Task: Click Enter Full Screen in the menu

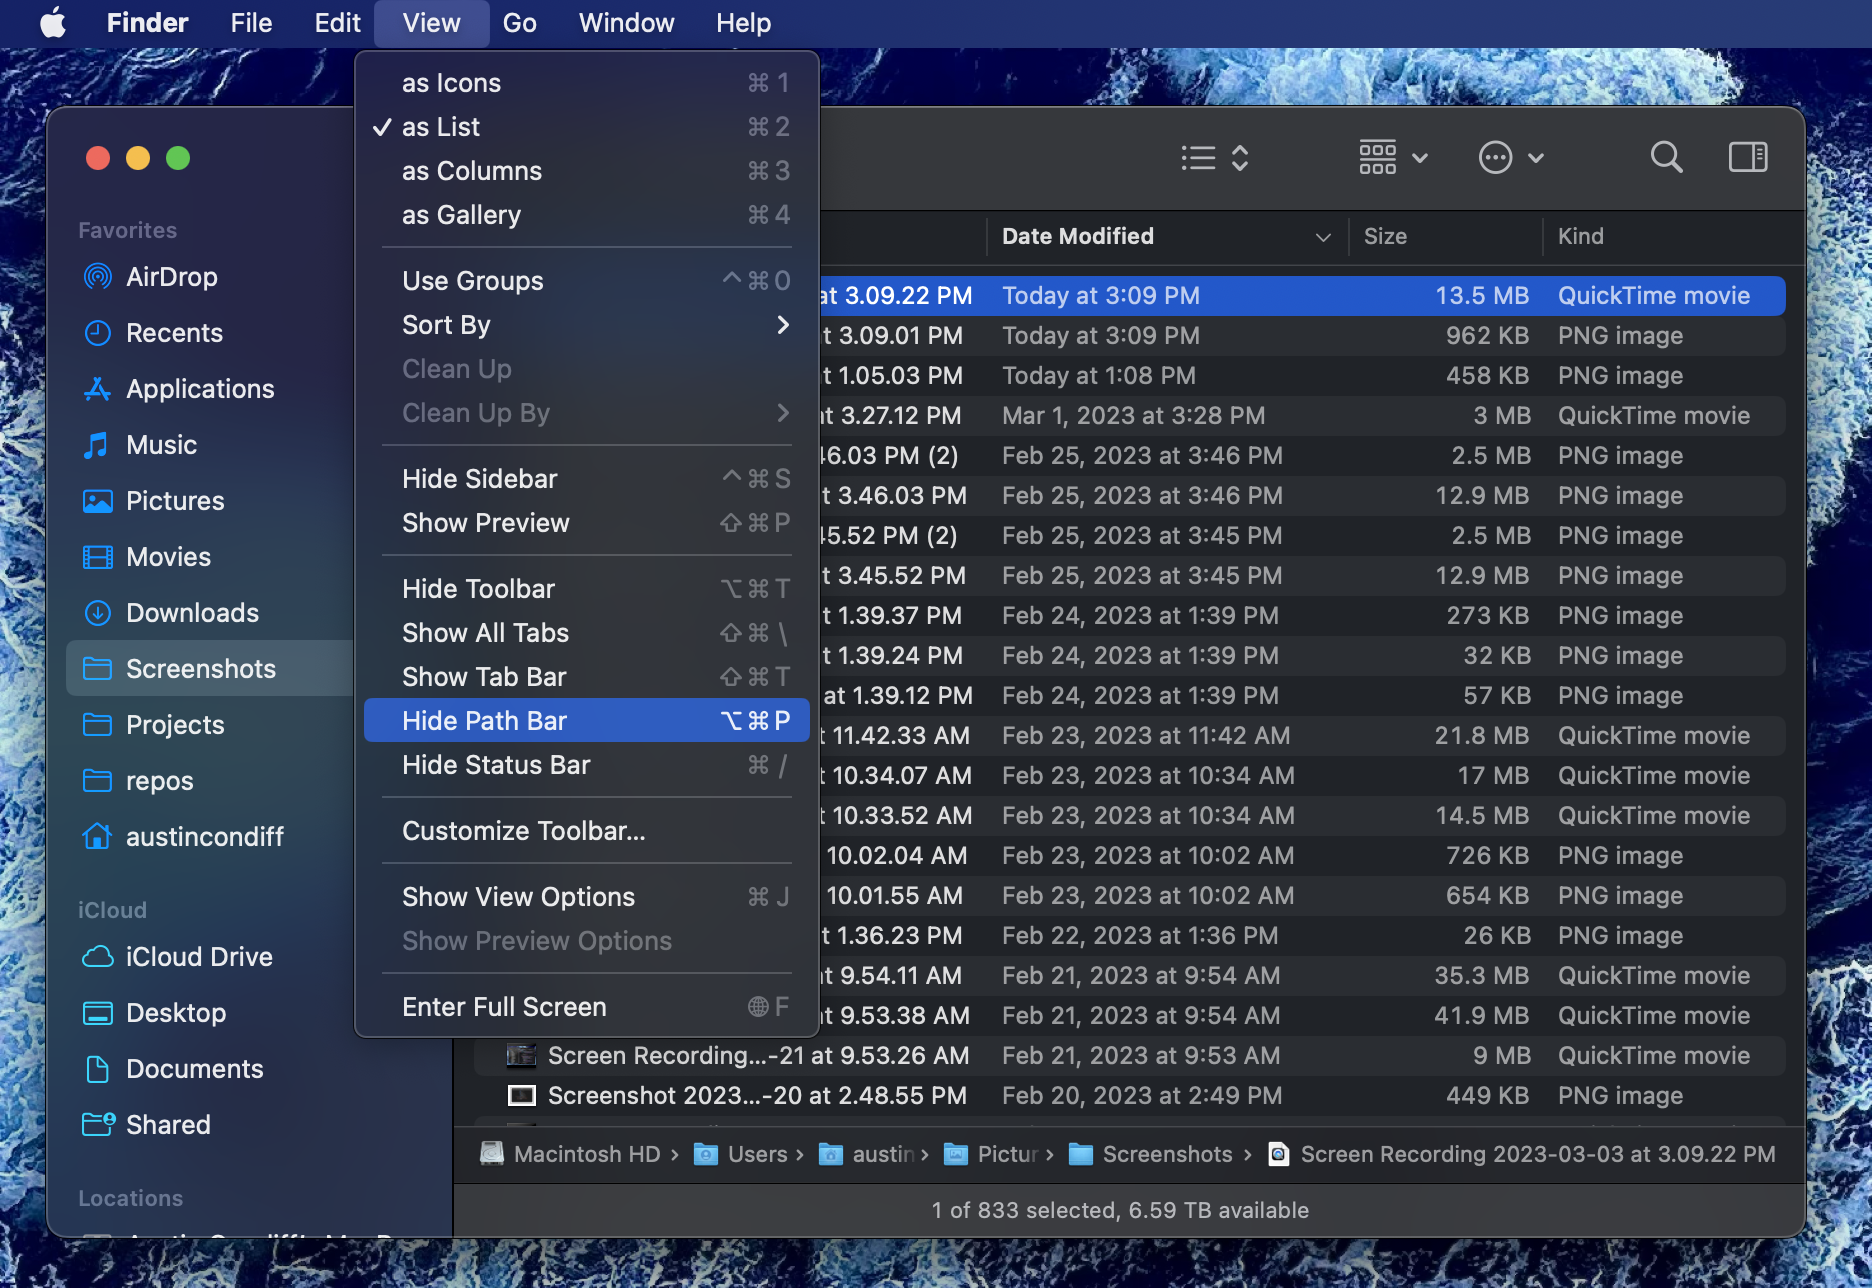Action: (x=503, y=1006)
